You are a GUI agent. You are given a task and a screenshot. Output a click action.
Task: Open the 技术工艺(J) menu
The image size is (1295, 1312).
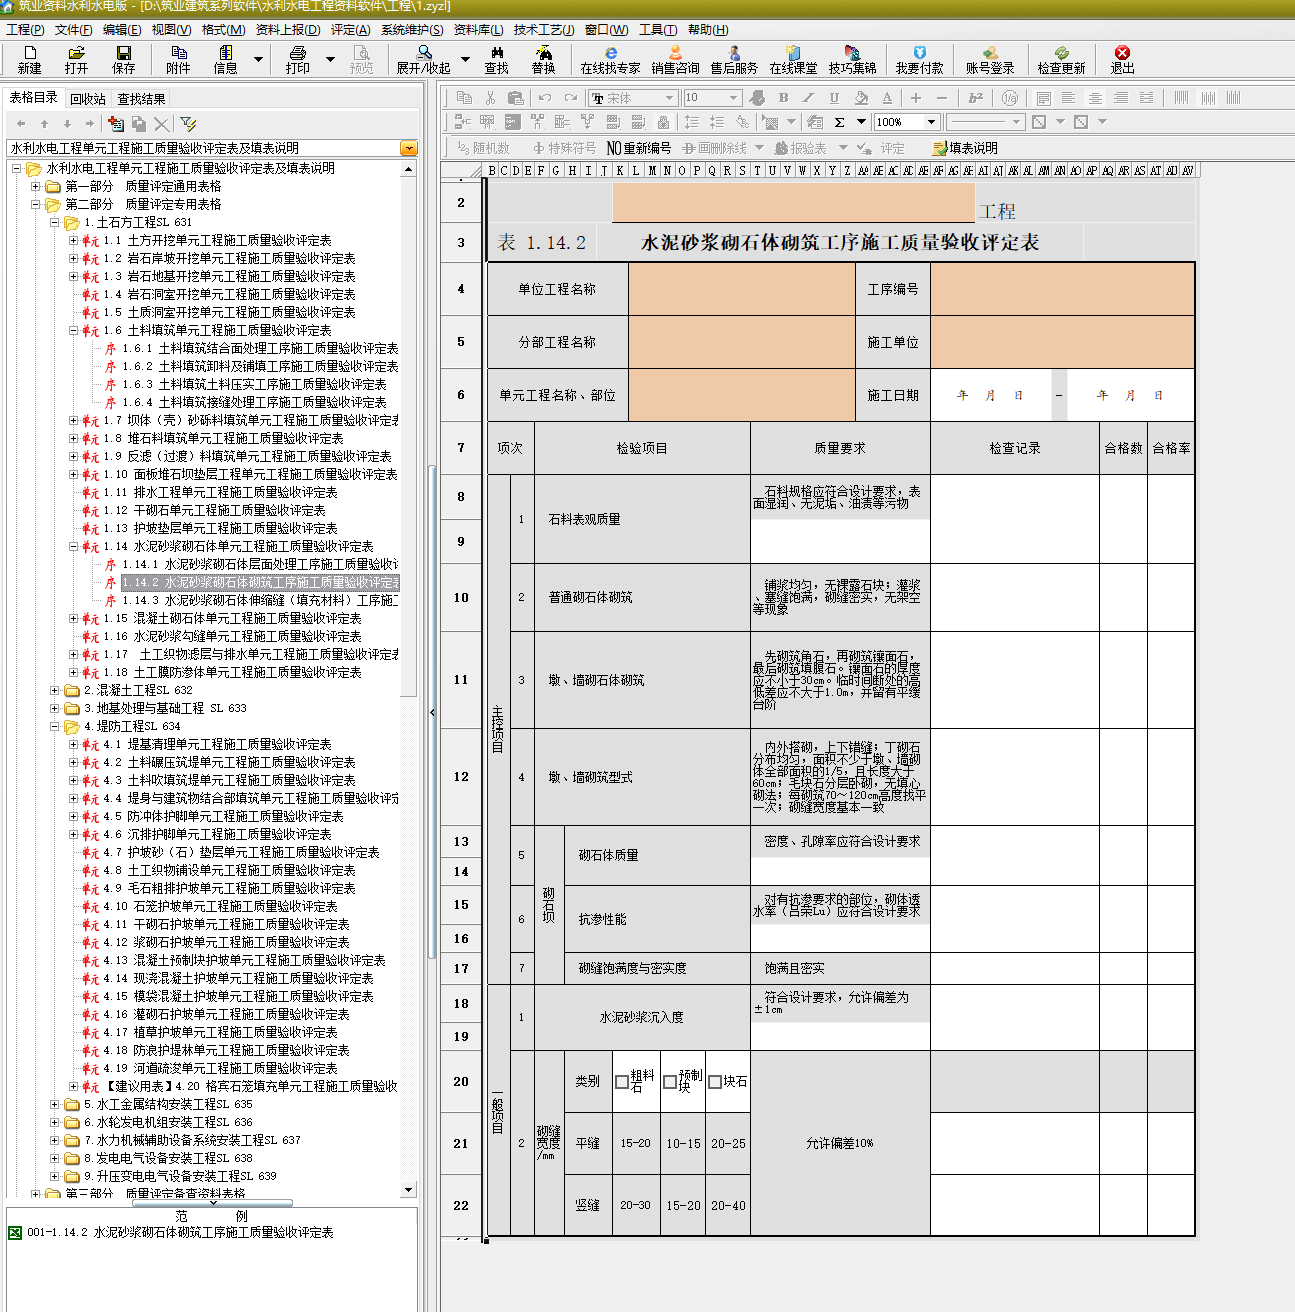click(x=544, y=30)
